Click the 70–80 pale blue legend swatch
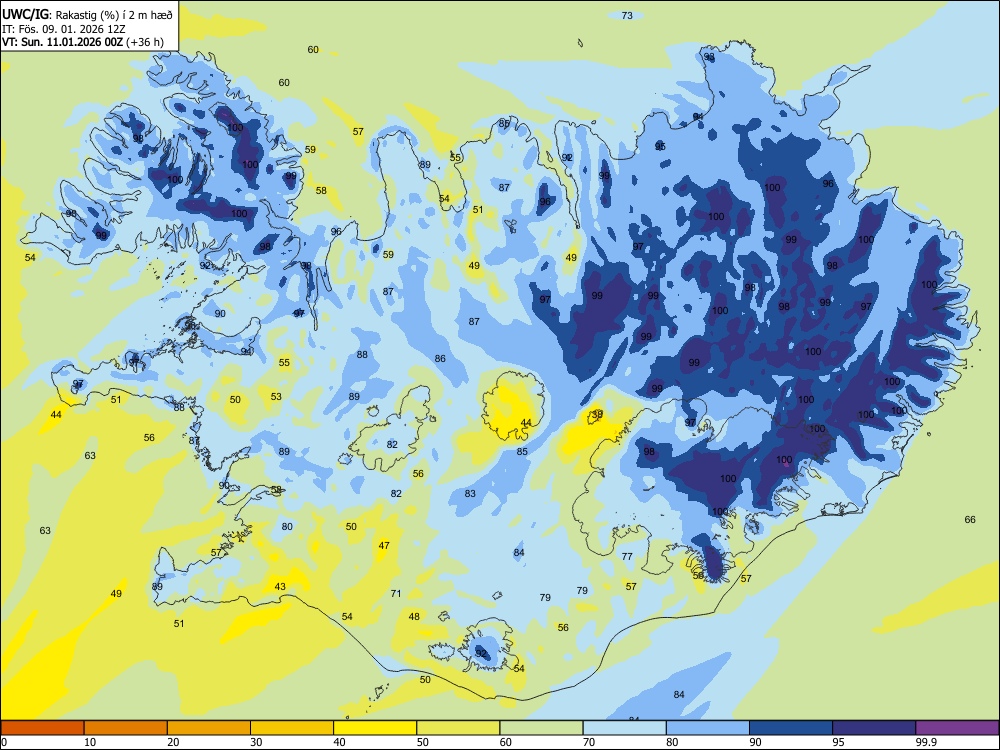The image size is (1000, 750). pyautogui.click(x=624, y=728)
